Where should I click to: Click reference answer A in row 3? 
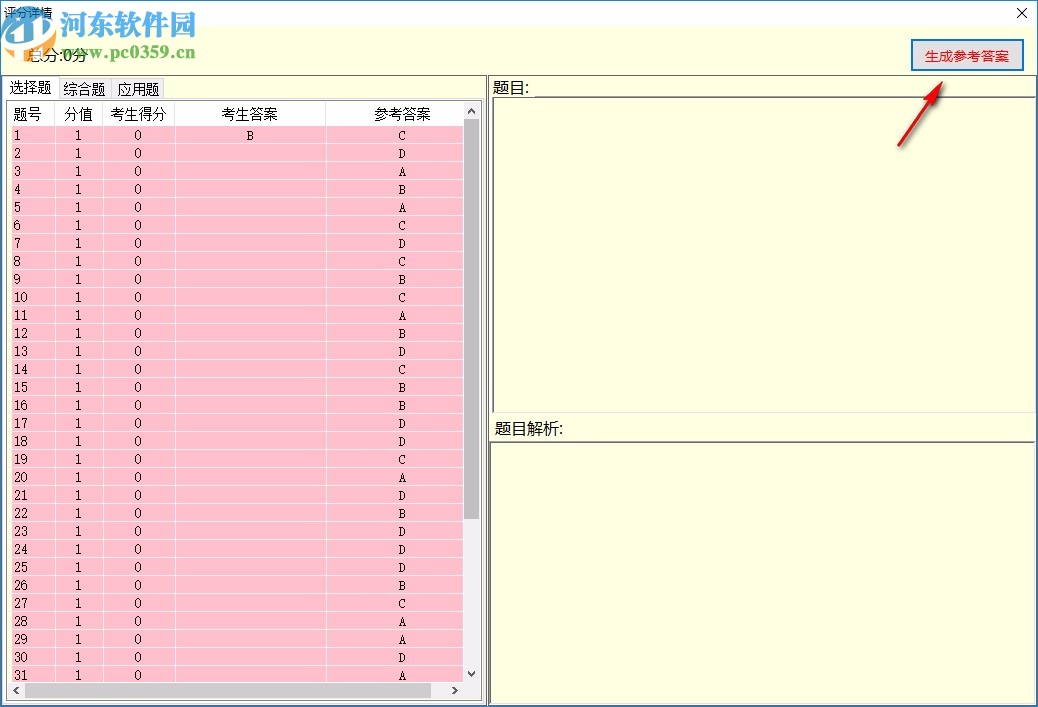(402, 171)
